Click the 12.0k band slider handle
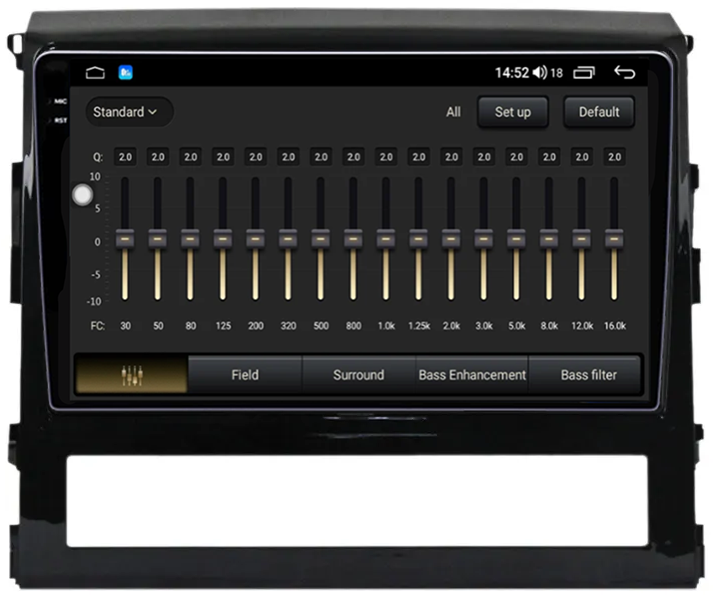The image size is (720, 597). (581, 239)
